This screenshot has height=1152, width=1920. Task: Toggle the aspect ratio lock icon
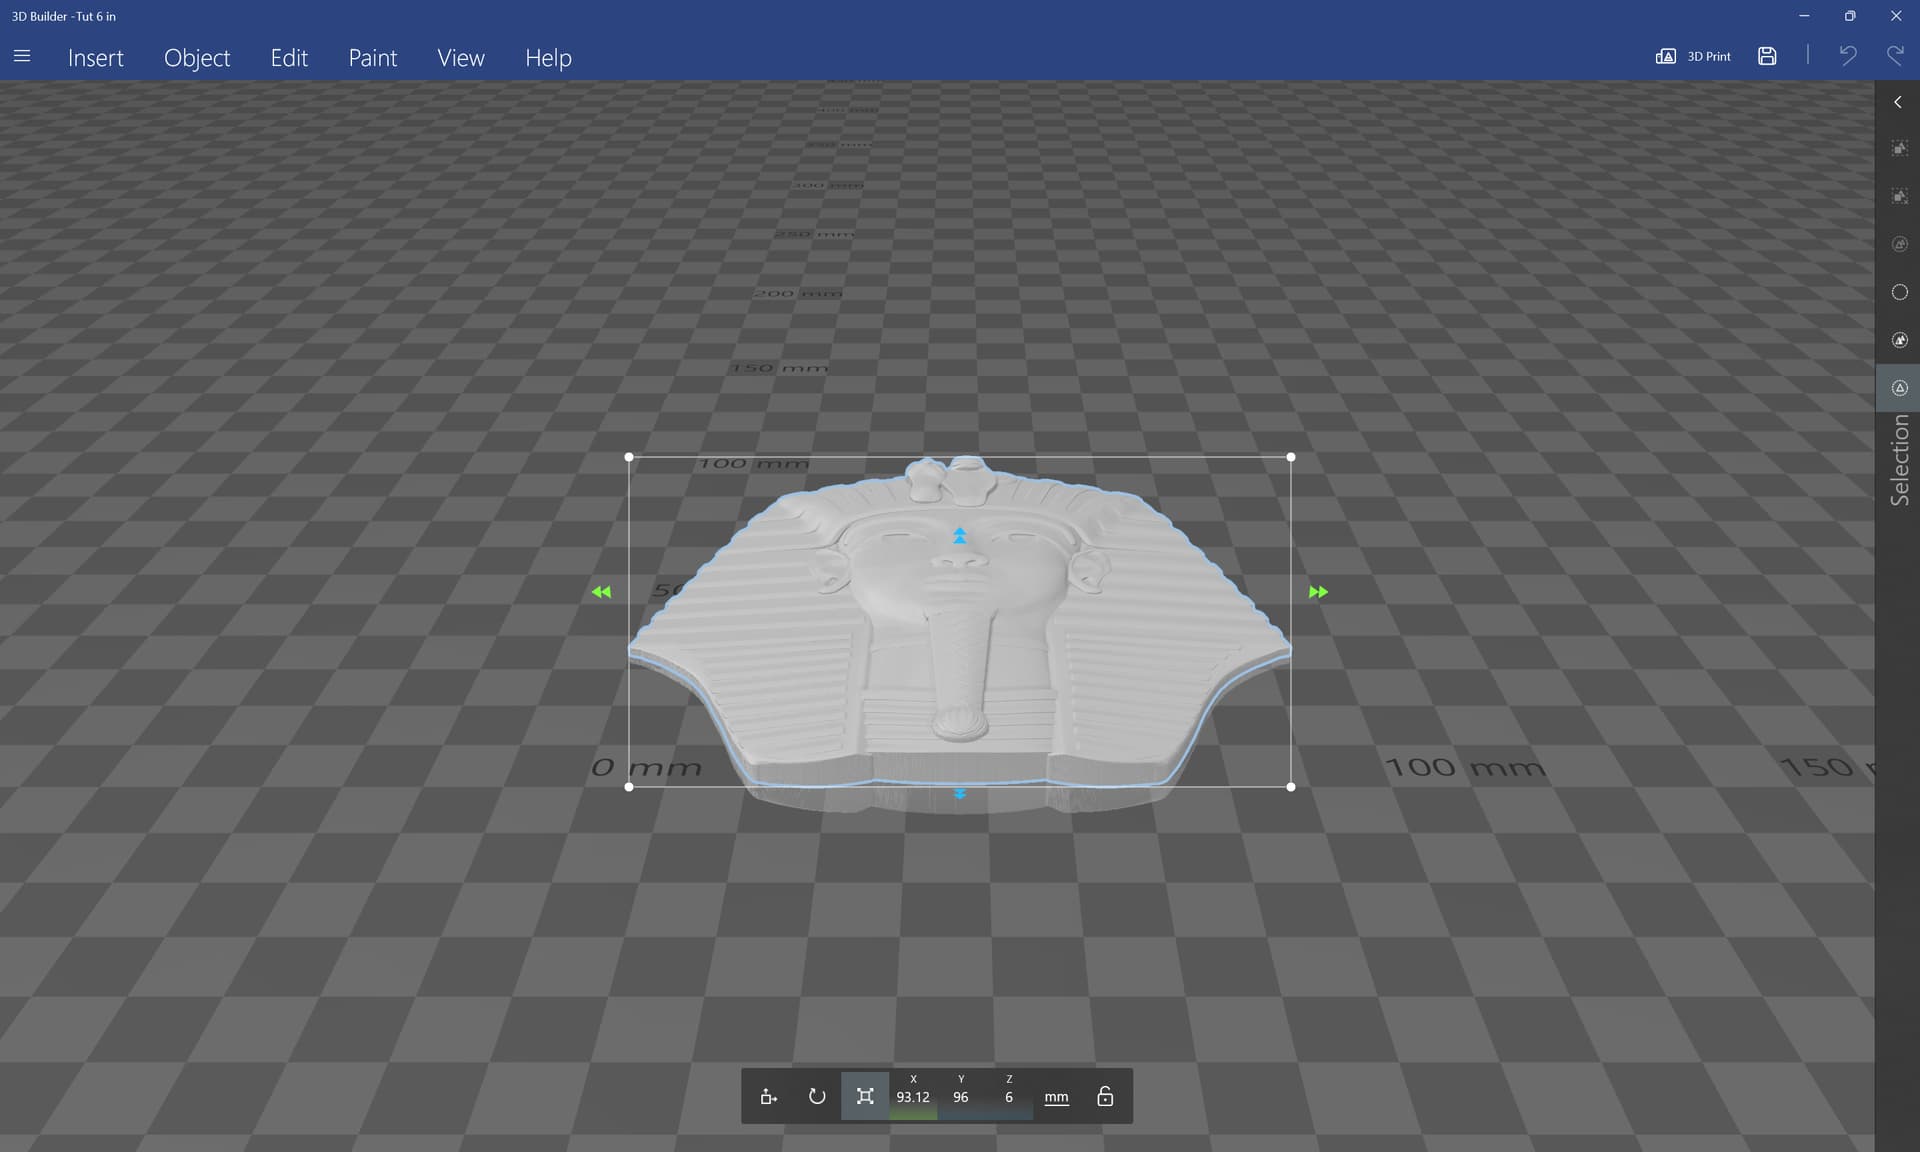coord(1105,1096)
